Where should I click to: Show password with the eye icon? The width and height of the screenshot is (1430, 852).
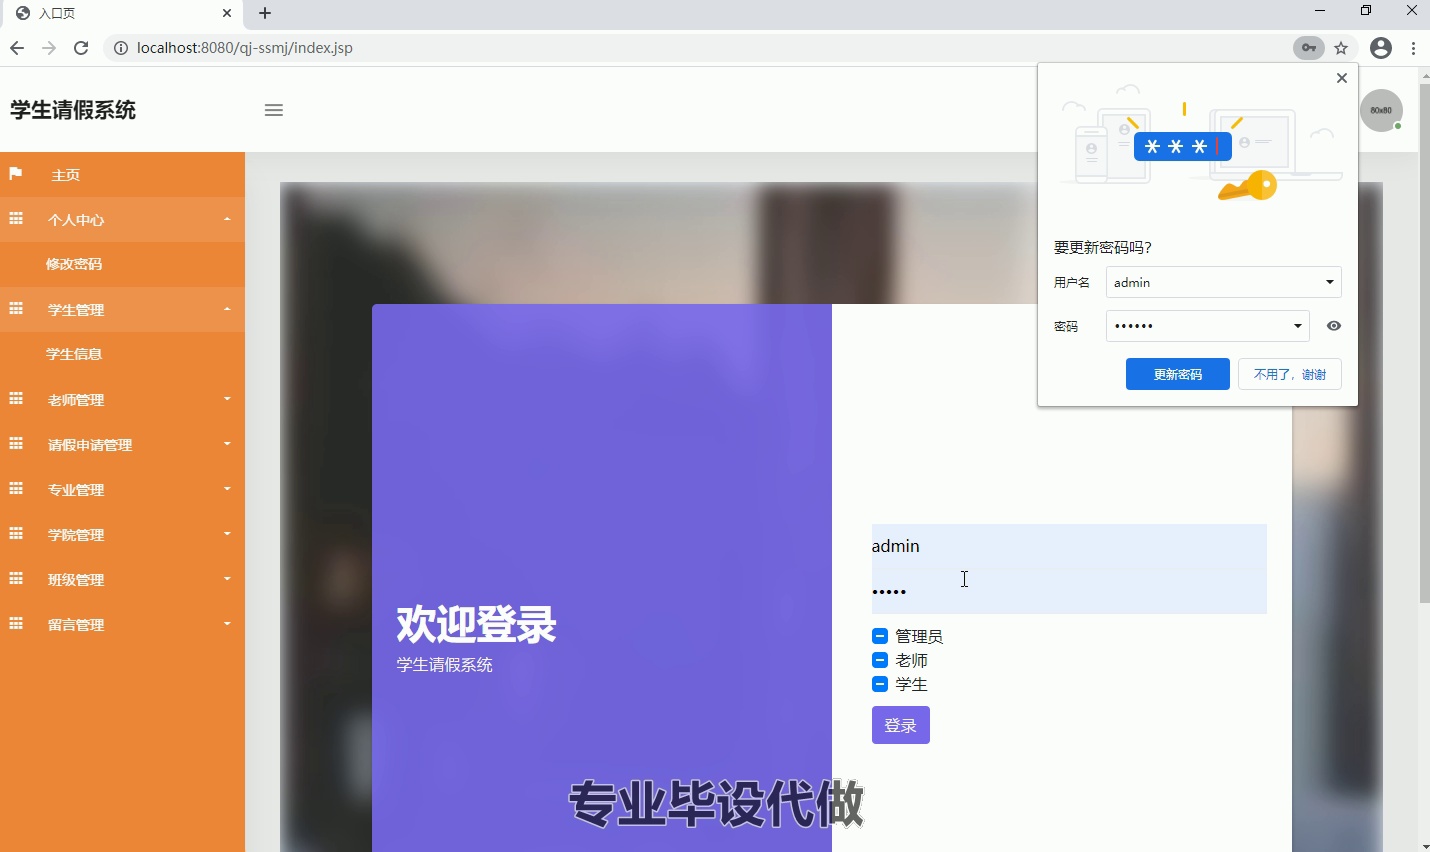(x=1334, y=326)
